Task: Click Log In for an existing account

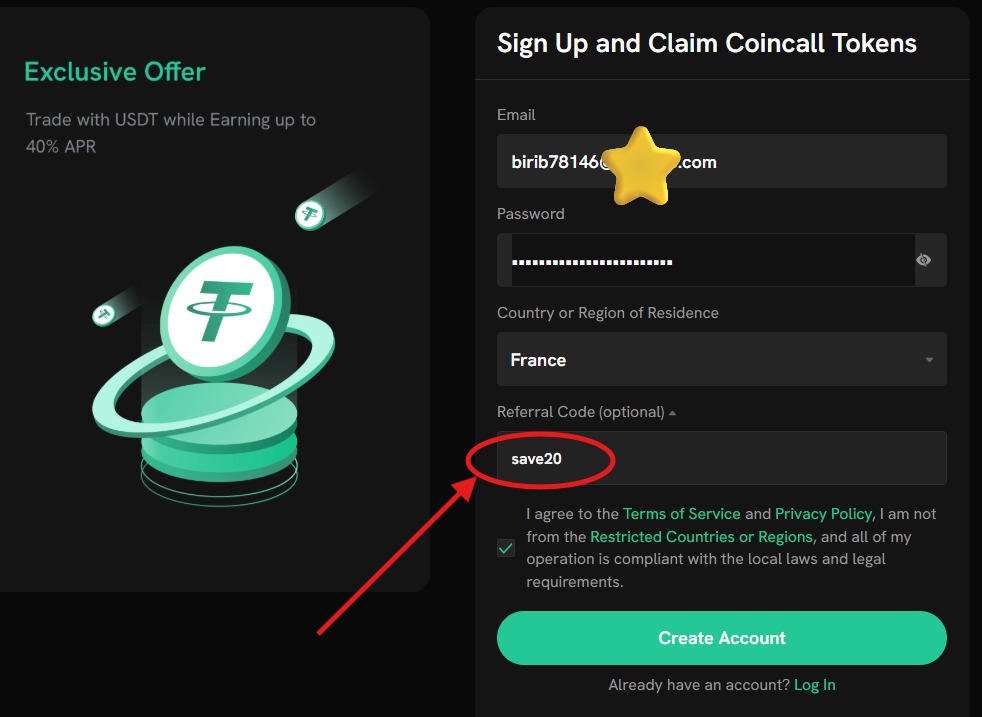Action: tap(814, 684)
